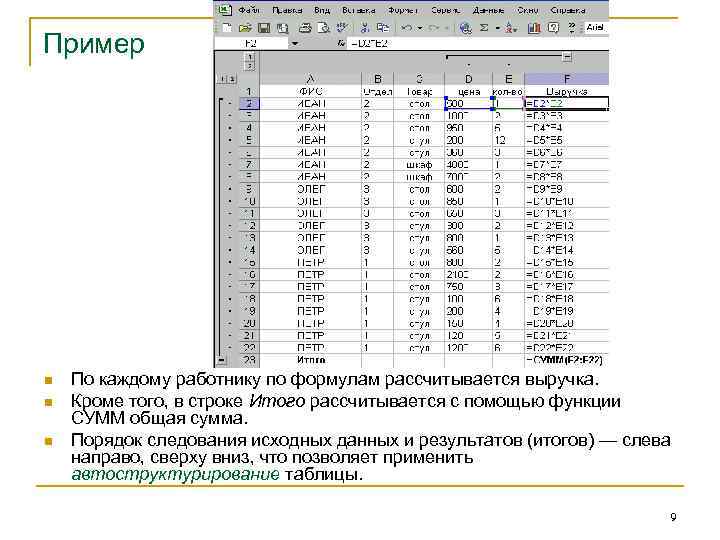Screen dimensions: 720x540
Task: Click the цена header cell
Action: pyautogui.click(x=468, y=92)
